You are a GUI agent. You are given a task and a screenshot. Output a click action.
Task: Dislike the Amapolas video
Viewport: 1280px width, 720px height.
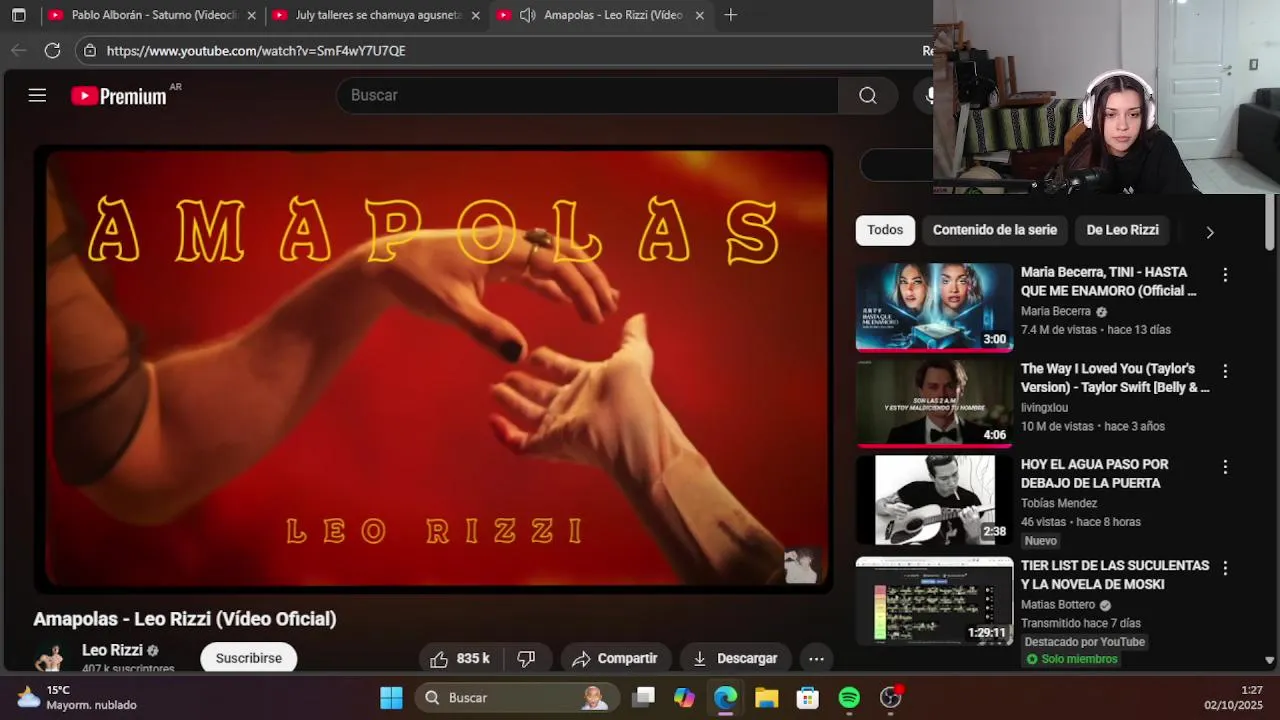527,658
